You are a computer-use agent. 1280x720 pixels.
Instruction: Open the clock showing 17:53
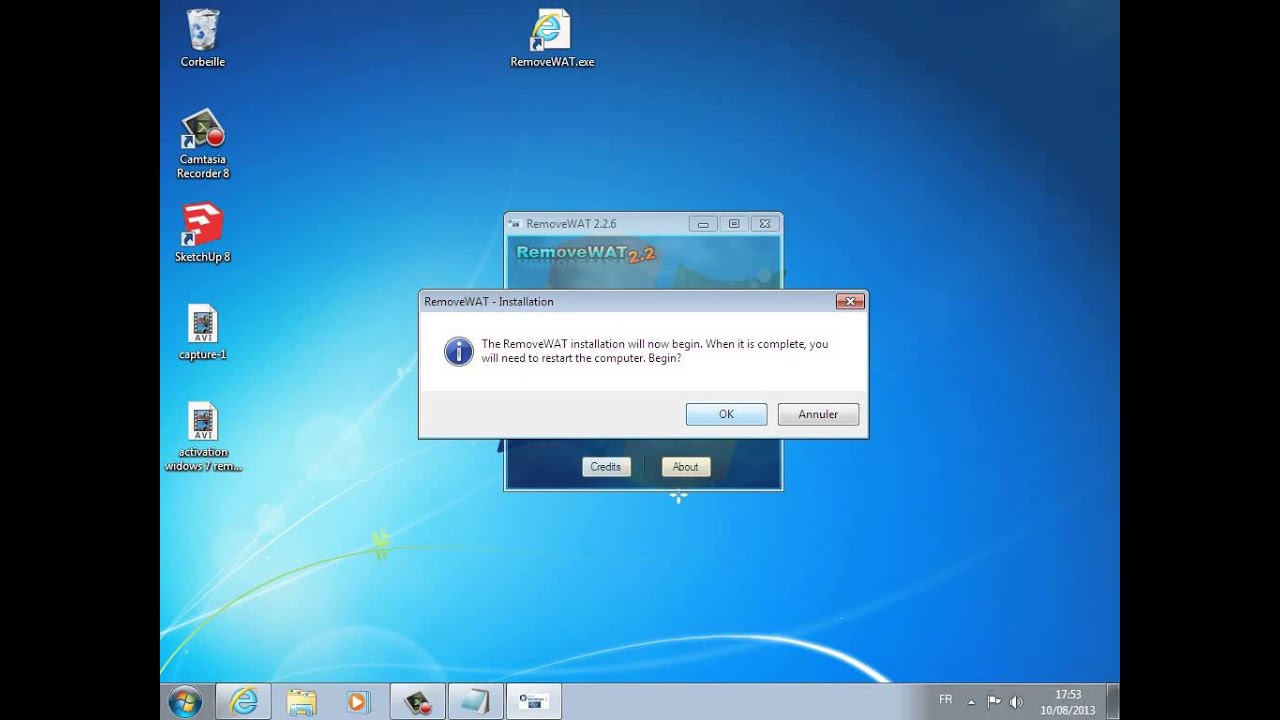tap(1068, 694)
